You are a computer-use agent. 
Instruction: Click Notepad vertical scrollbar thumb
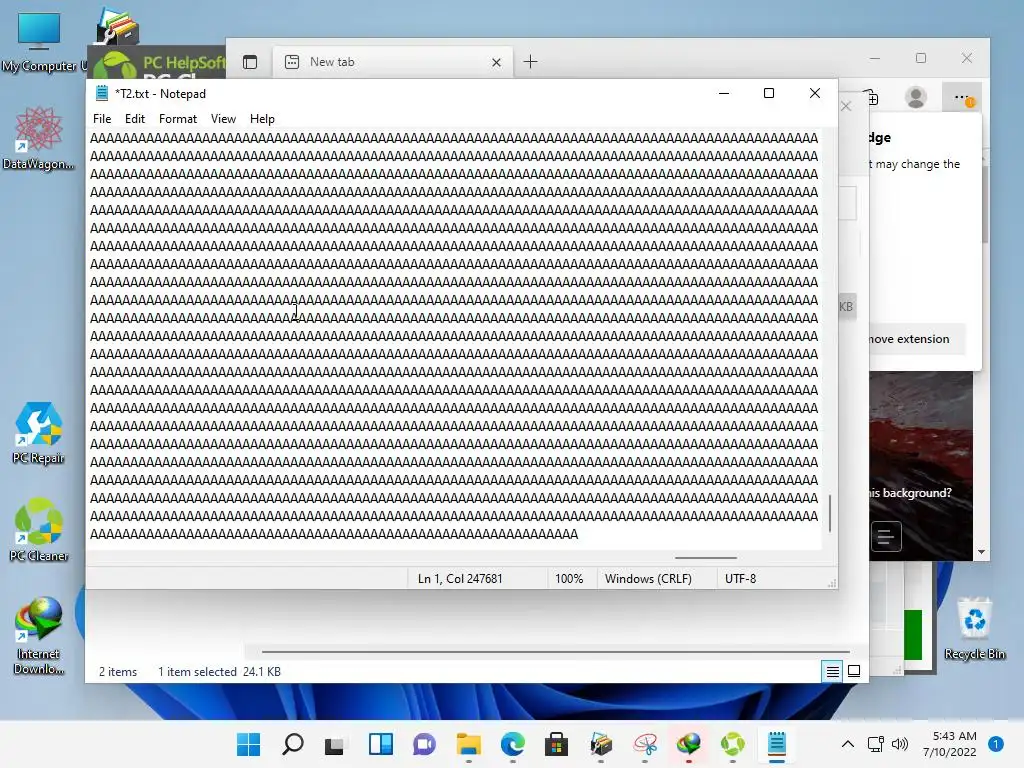click(829, 513)
